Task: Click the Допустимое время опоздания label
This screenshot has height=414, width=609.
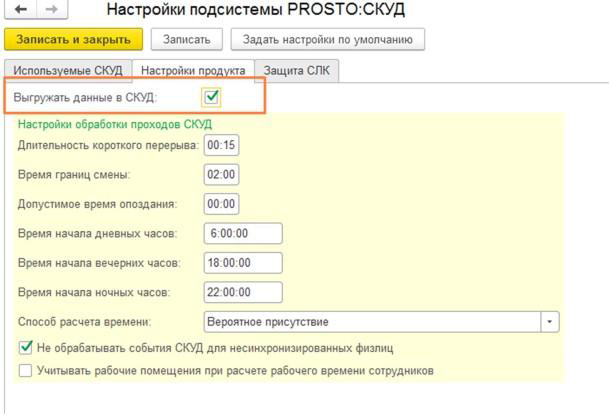Action: click(97, 204)
